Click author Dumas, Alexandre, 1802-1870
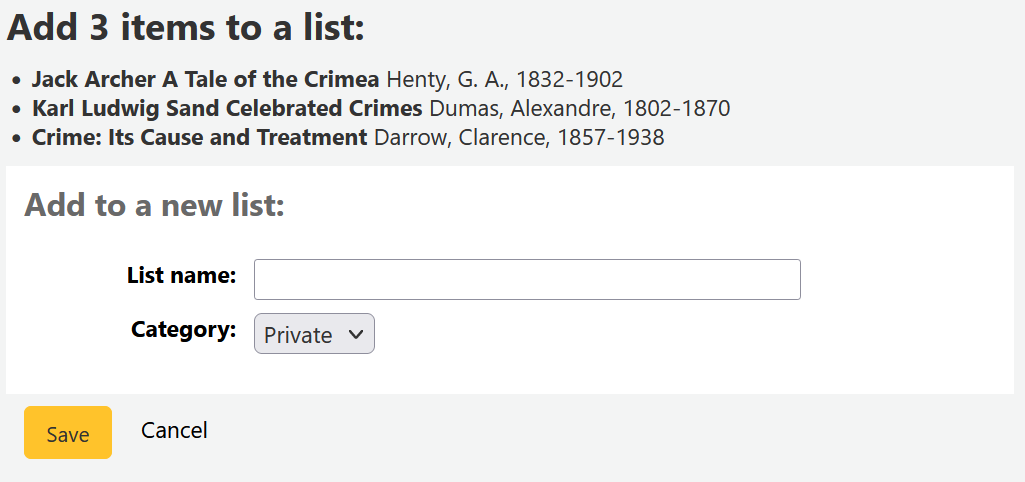The image size is (1025, 482). tap(580, 109)
